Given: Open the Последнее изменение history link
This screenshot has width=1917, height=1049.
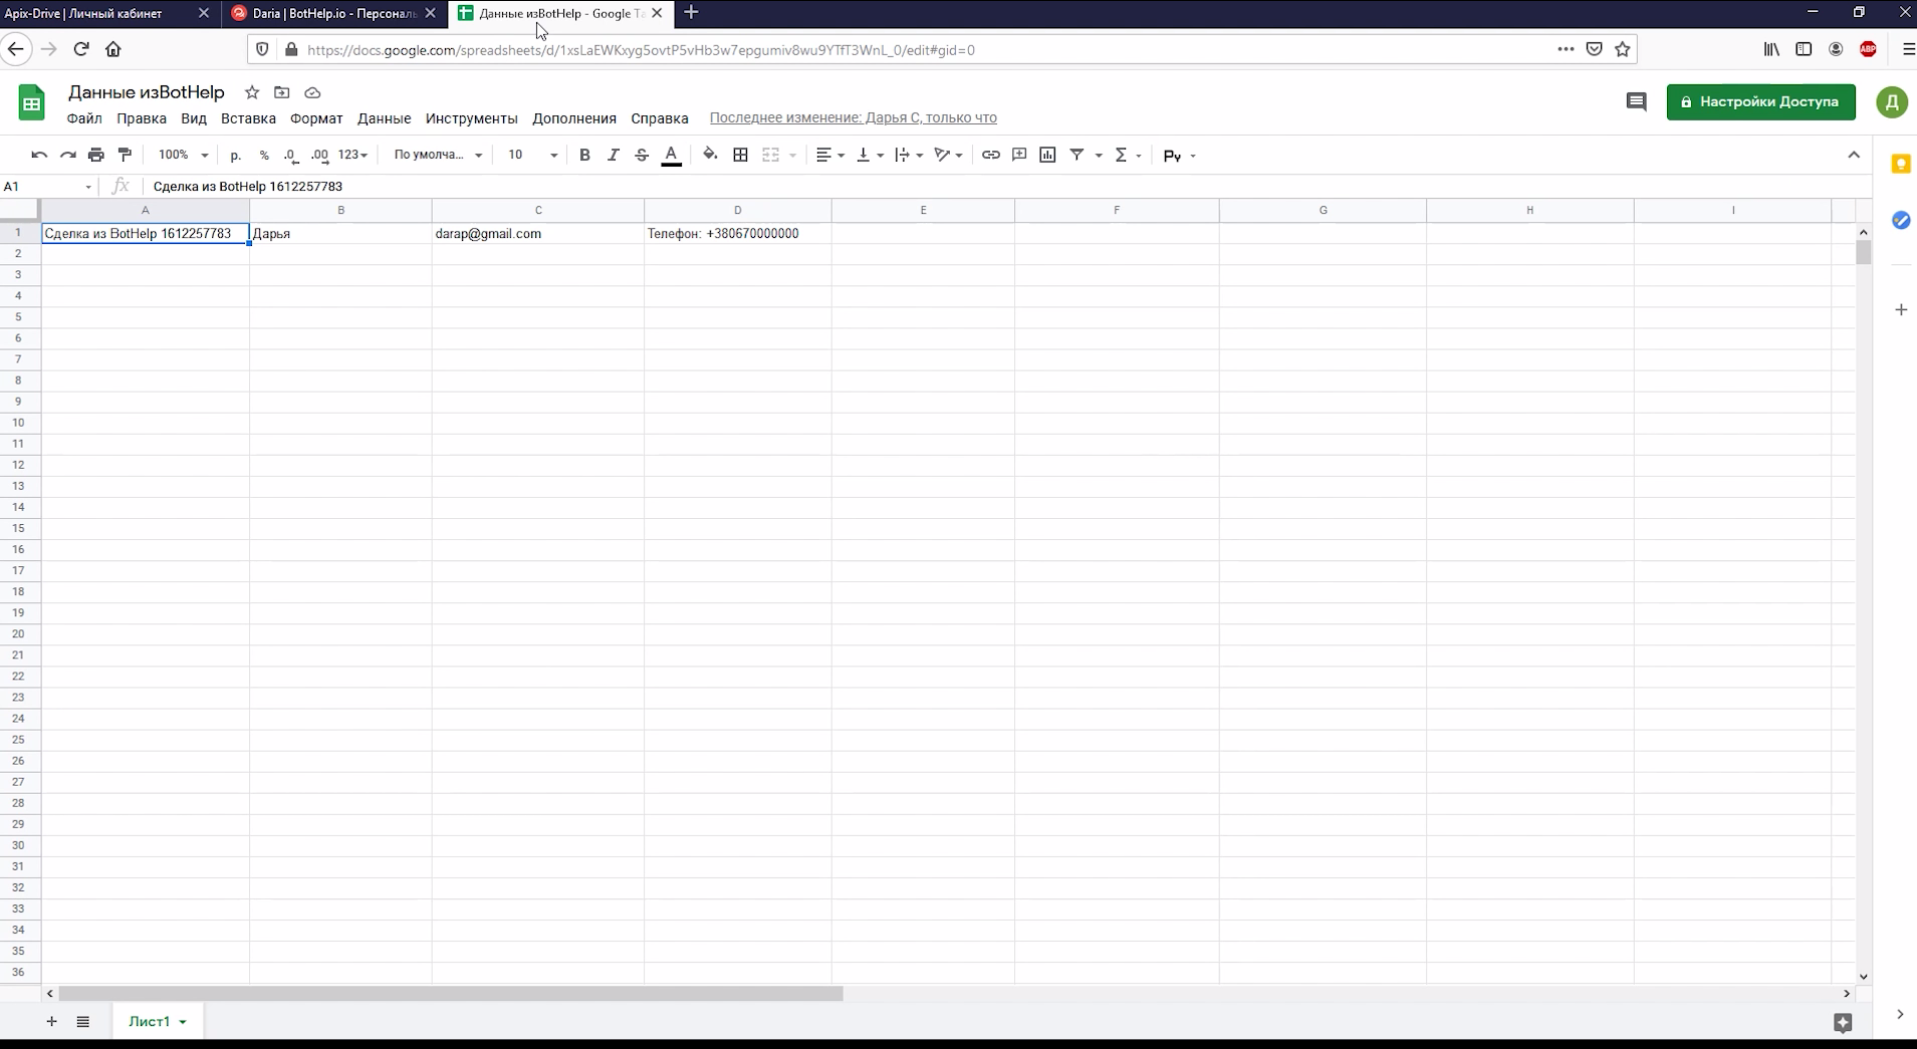Looking at the screenshot, I should pyautogui.click(x=853, y=118).
